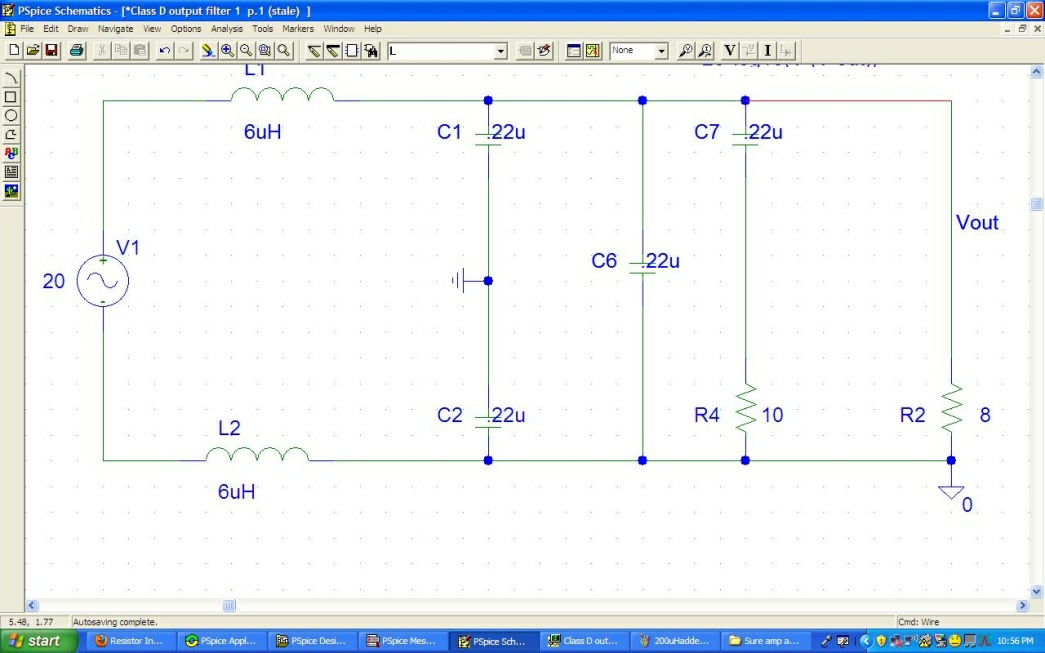Image resolution: width=1045 pixels, height=653 pixels.
Task: Print the schematic
Action: click(77, 51)
